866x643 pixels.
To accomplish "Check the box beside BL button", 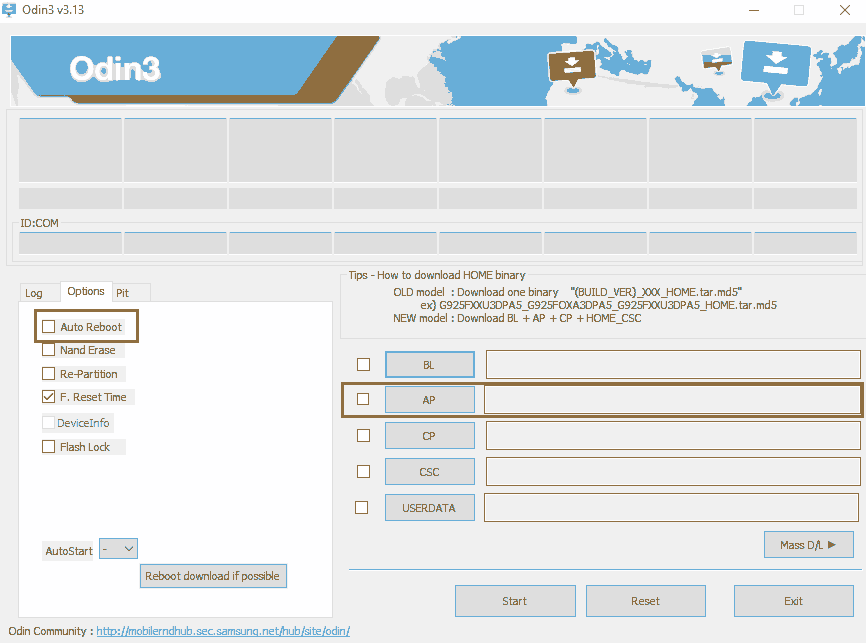I will 363,365.
